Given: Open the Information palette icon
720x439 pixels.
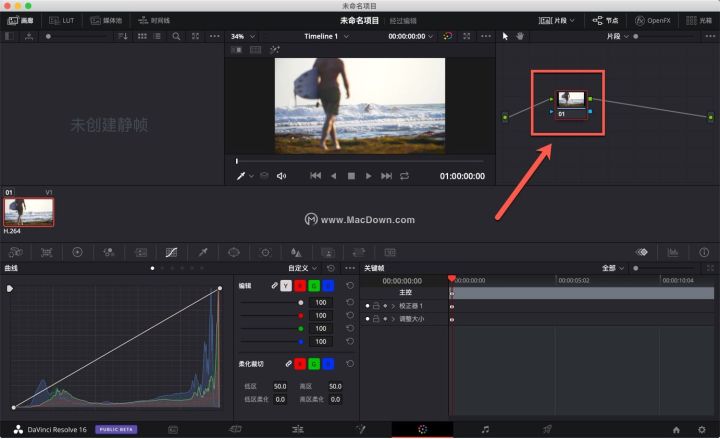Looking at the screenshot, I should (704, 252).
